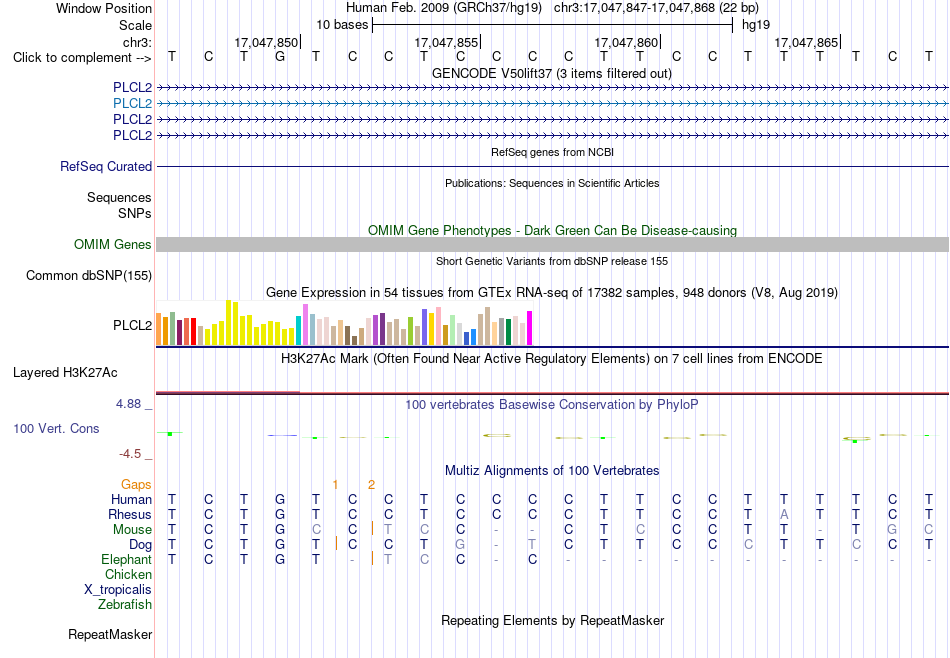Click the PLCL2 label beside the GTEx bar chart
Image resolution: width=950 pixels, height=658 pixels.
coord(132,326)
